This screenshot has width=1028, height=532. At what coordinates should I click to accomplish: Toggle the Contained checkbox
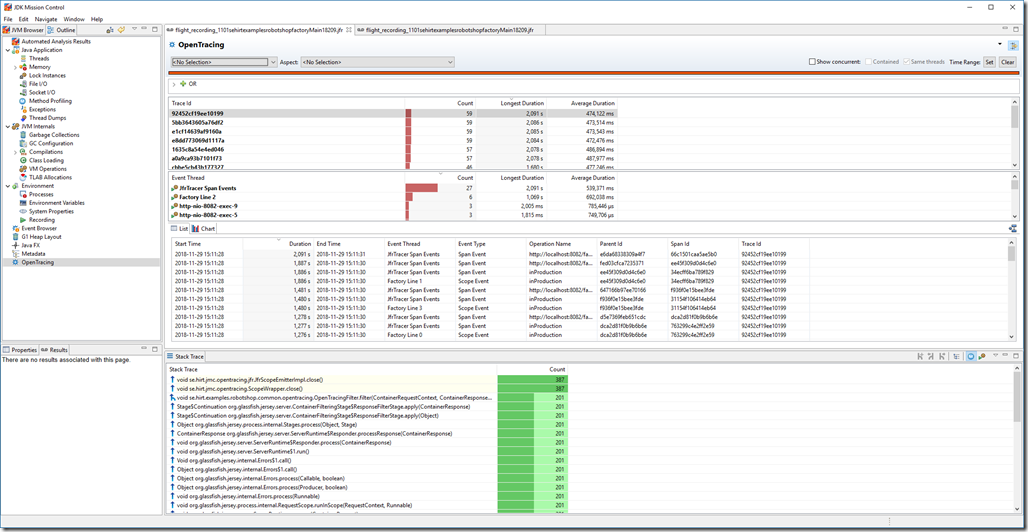pyautogui.click(x=868, y=62)
